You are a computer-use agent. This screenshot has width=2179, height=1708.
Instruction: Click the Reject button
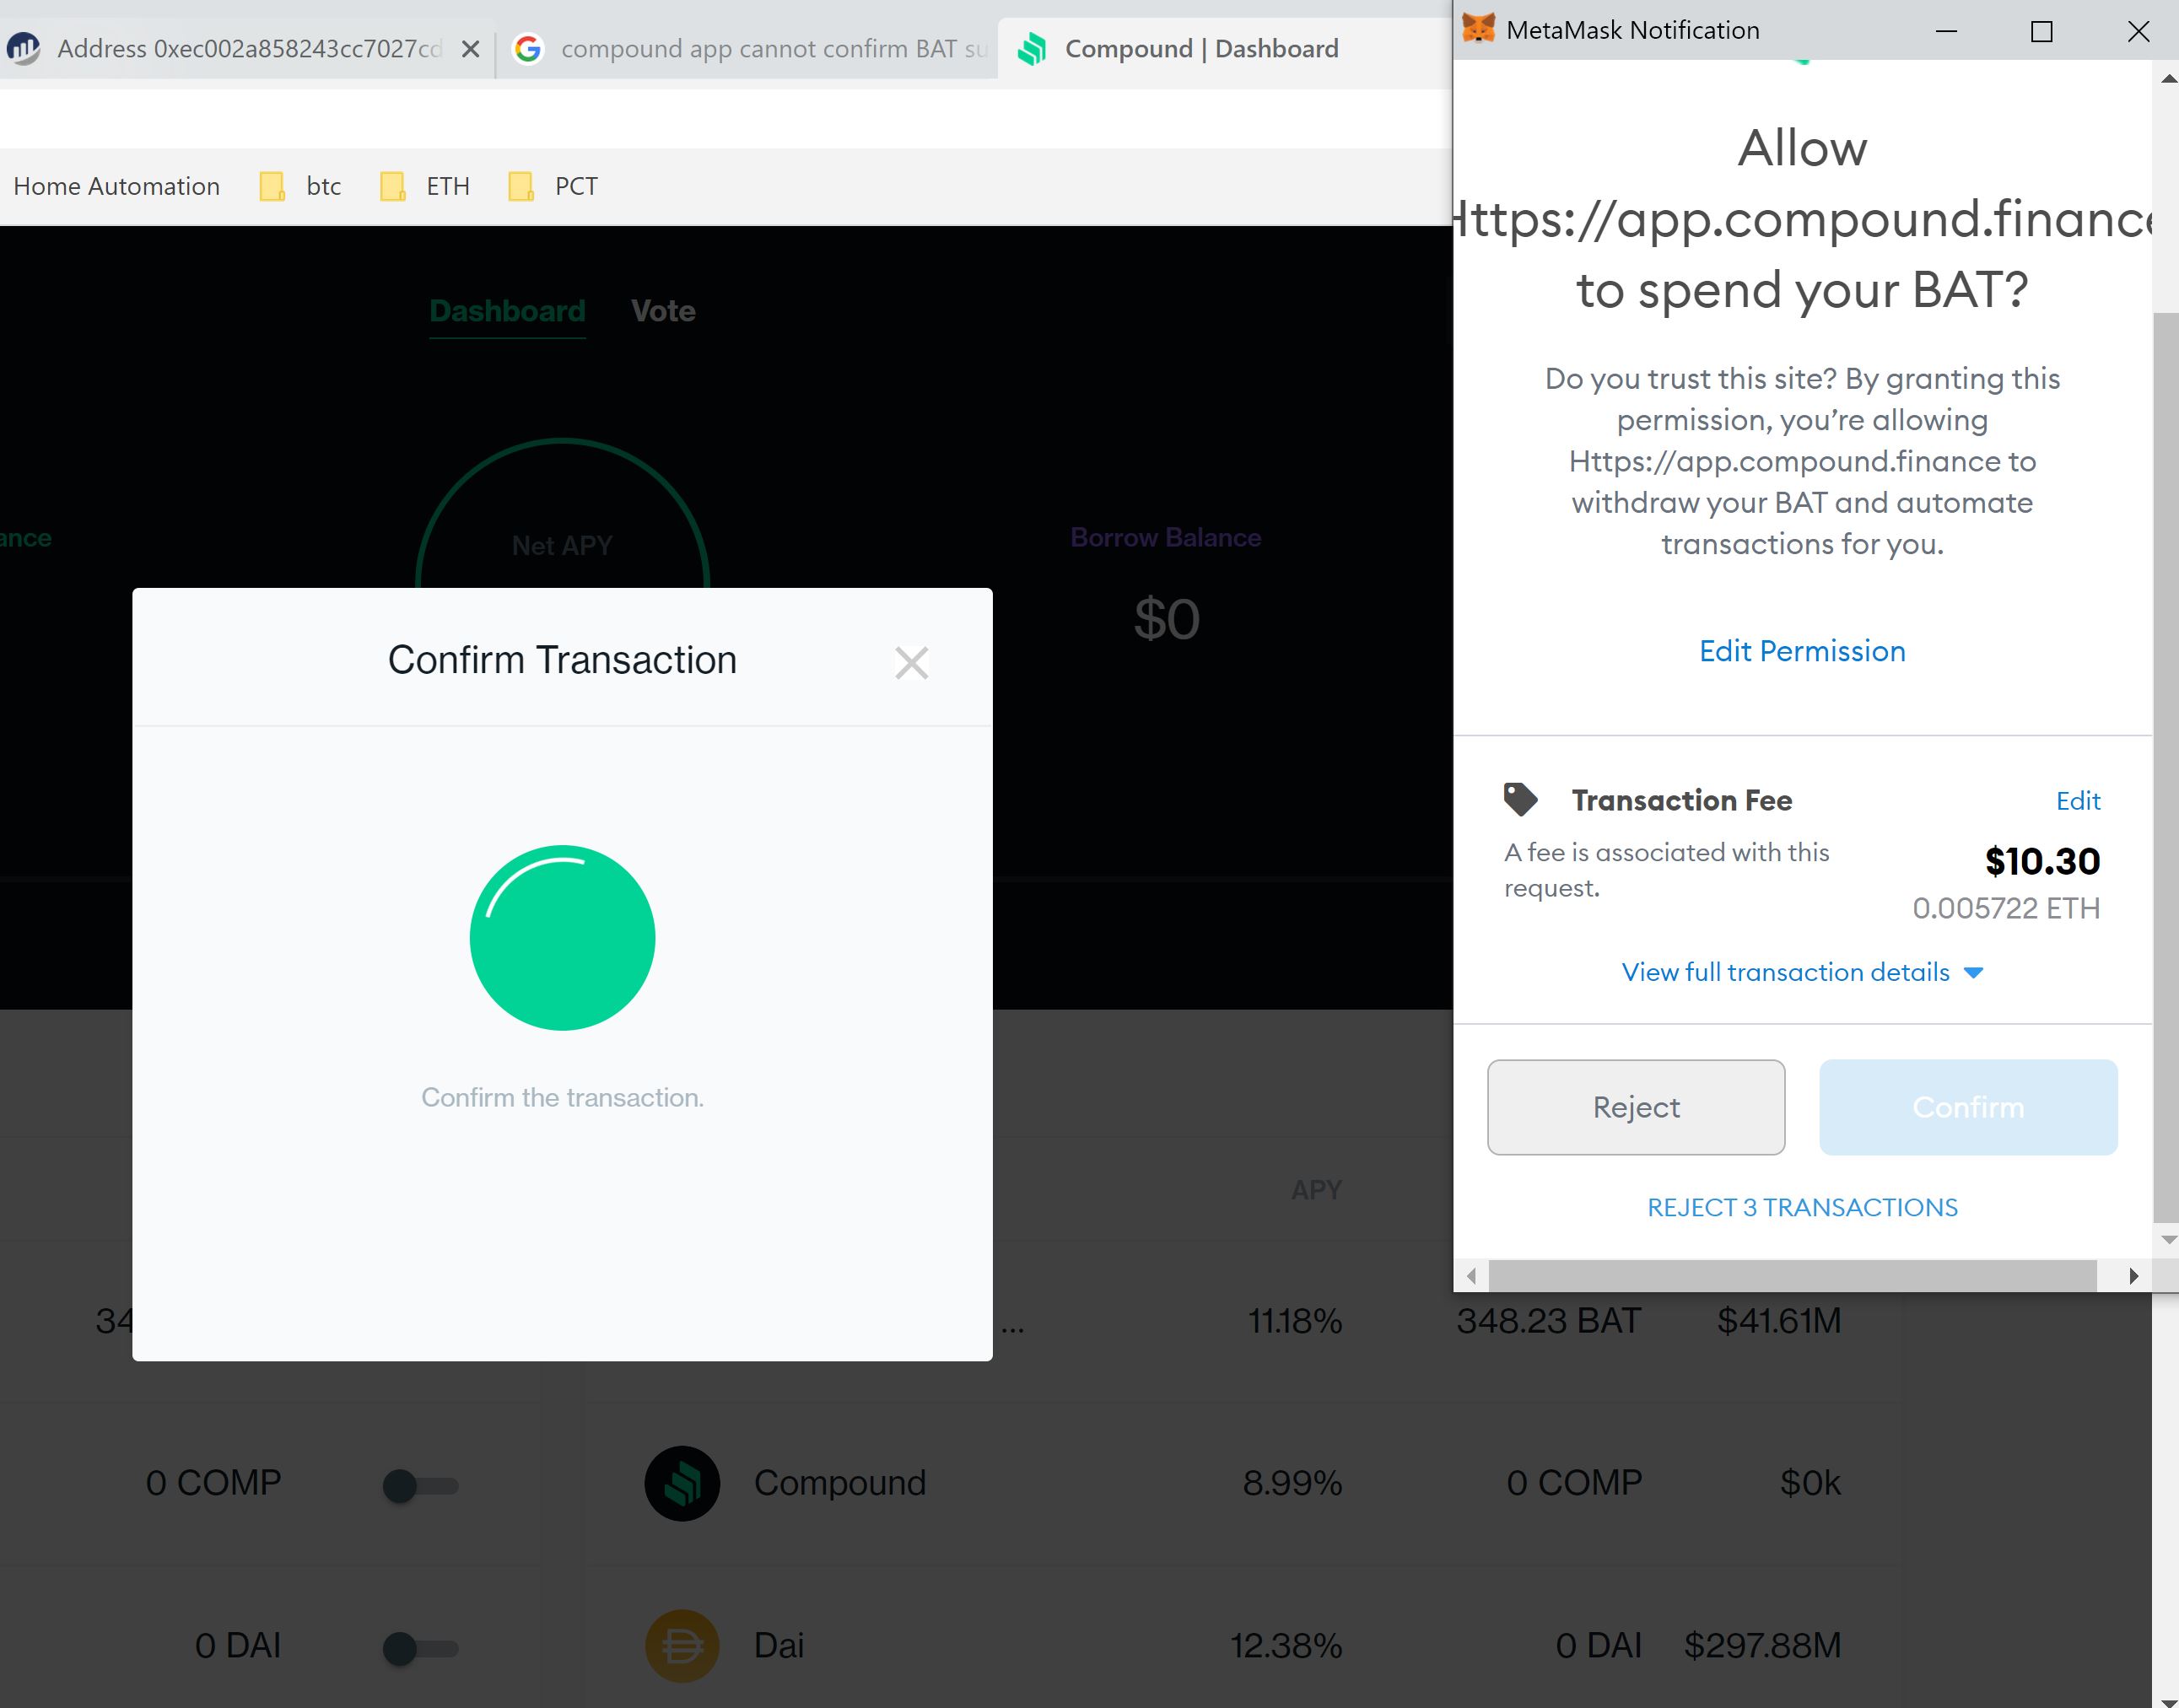pyautogui.click(x=1634, y=1107)
